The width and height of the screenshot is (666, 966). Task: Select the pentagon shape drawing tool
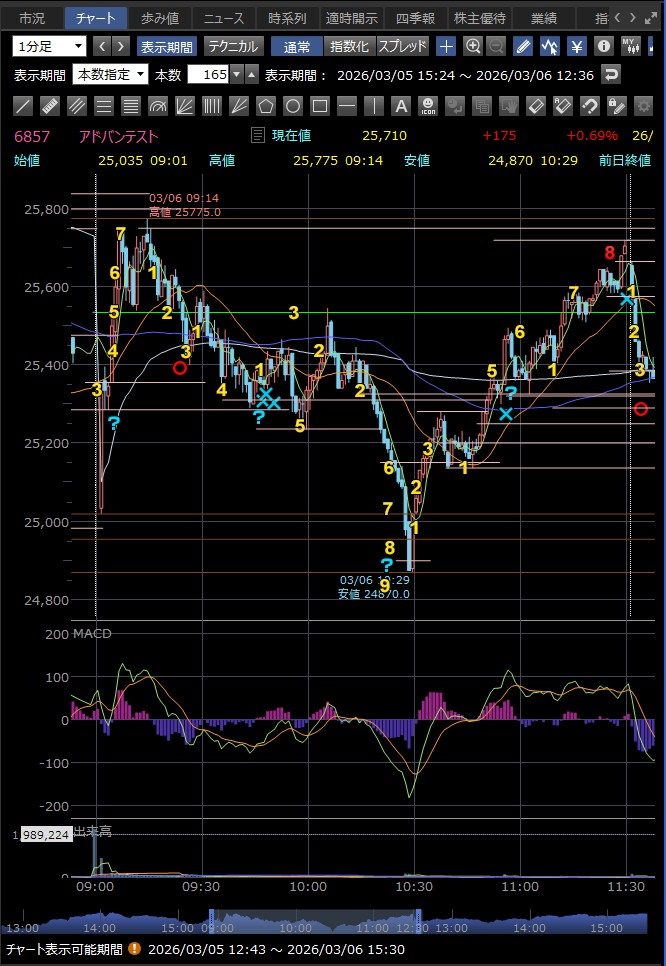point(266,106)
